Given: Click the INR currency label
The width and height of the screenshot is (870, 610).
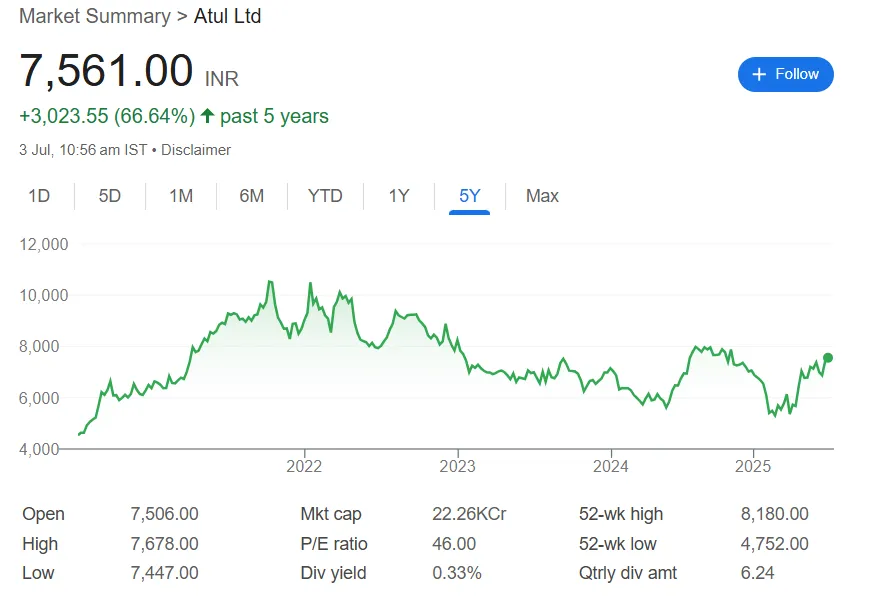Looking at the screenshot, I should (222, 79).
